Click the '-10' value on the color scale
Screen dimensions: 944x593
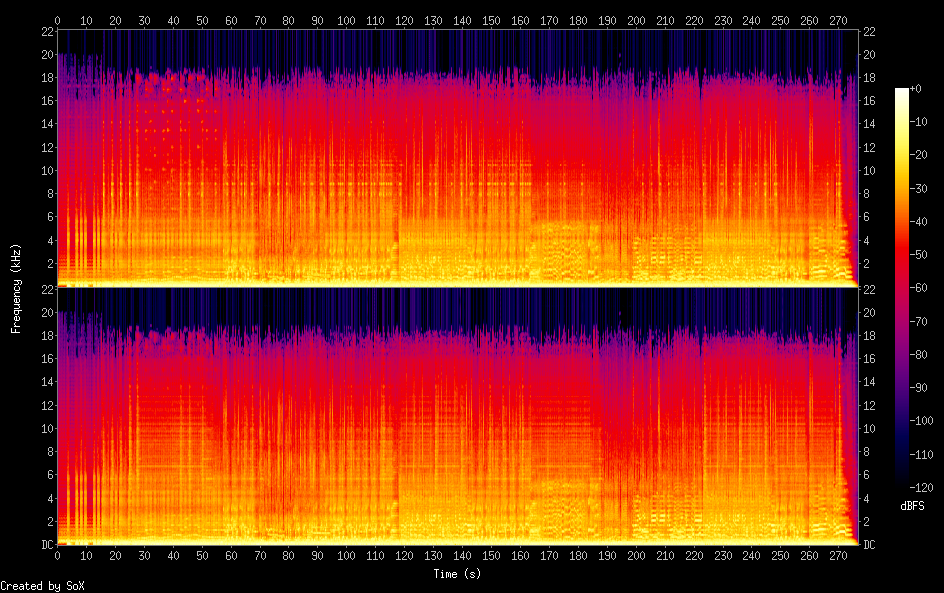coord(919,122)
